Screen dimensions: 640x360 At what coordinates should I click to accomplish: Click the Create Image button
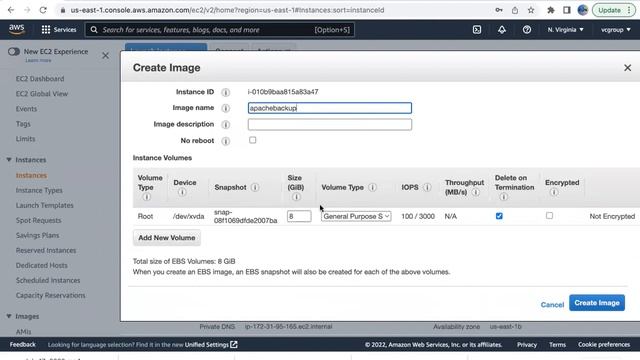(597, 303)
